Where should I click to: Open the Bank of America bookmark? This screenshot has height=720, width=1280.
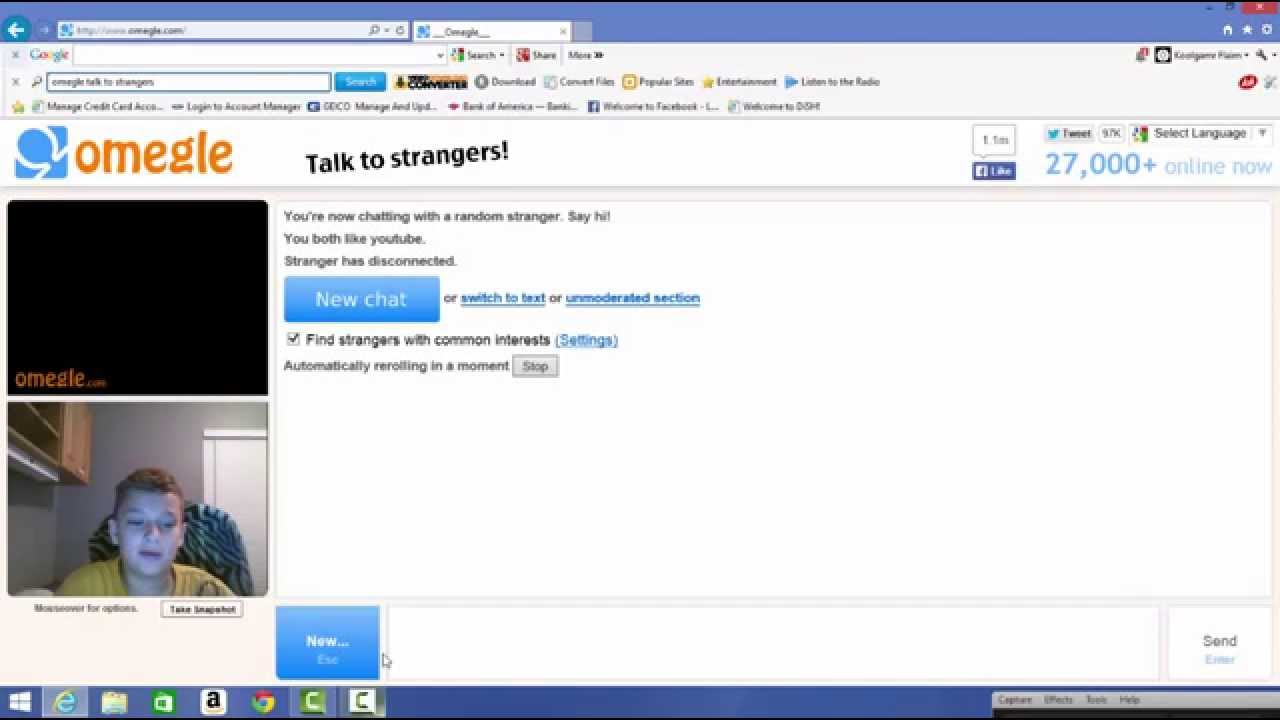pyautogui.click(x=513, y=106)
